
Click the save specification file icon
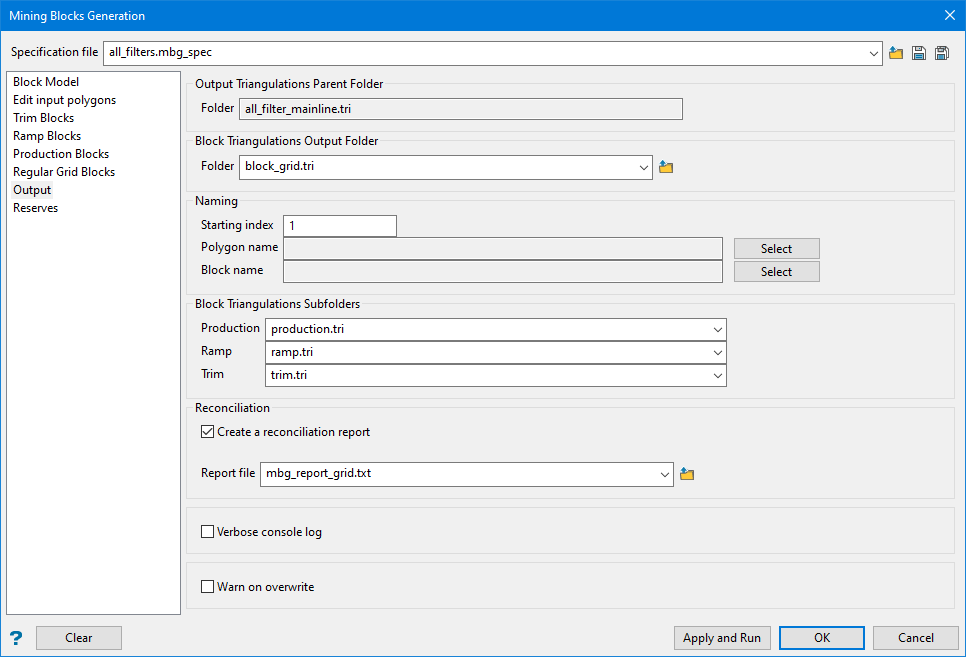point(919,53)
